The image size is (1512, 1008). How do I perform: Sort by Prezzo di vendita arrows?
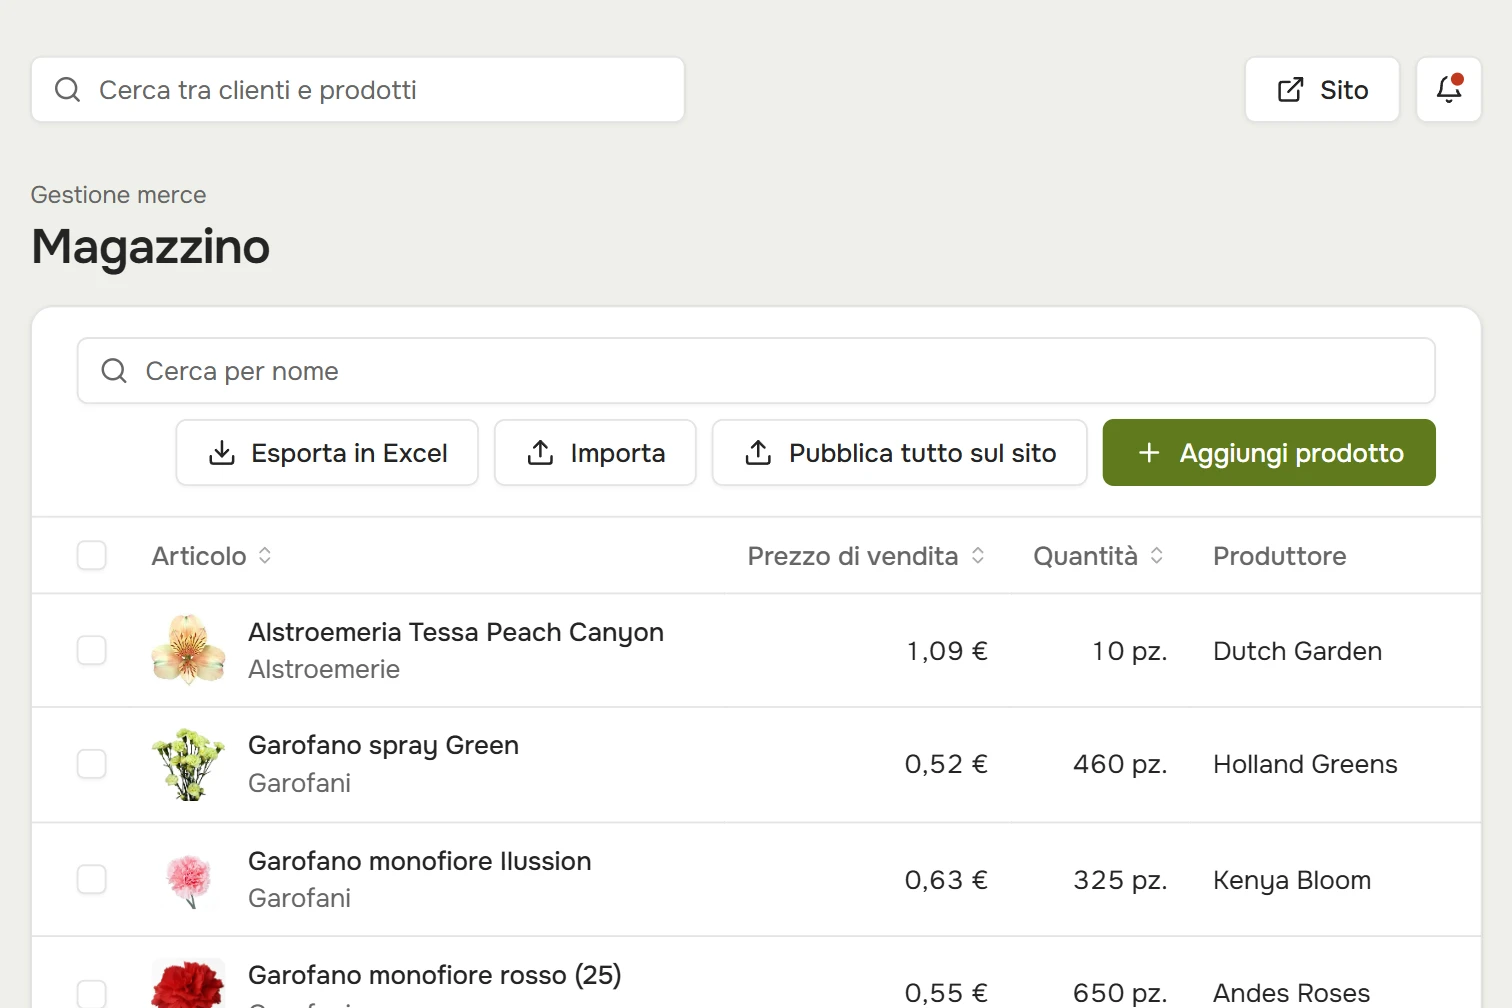[978, 555]
